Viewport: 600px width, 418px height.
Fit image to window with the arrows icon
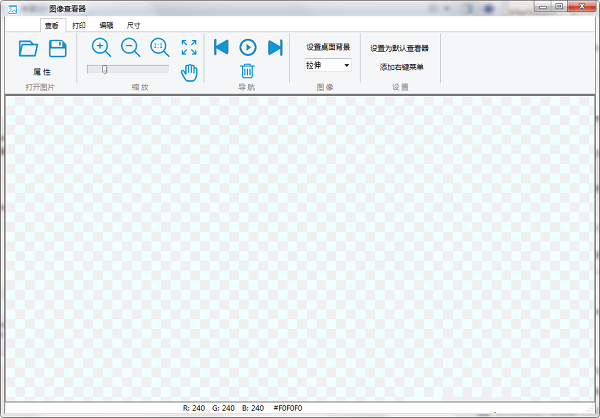click(x=189, y=47)
